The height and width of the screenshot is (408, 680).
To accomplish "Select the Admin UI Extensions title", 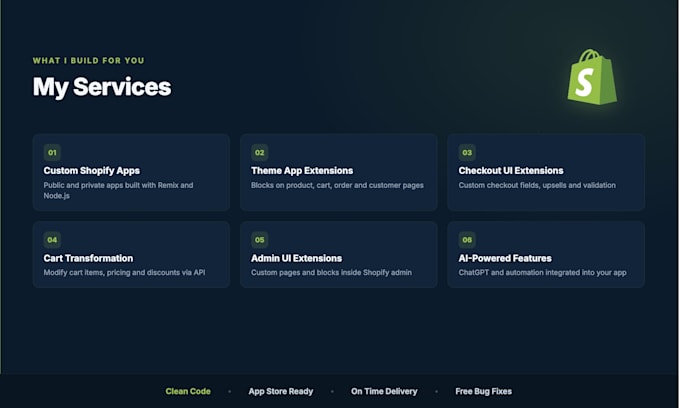I will point(296,258).
